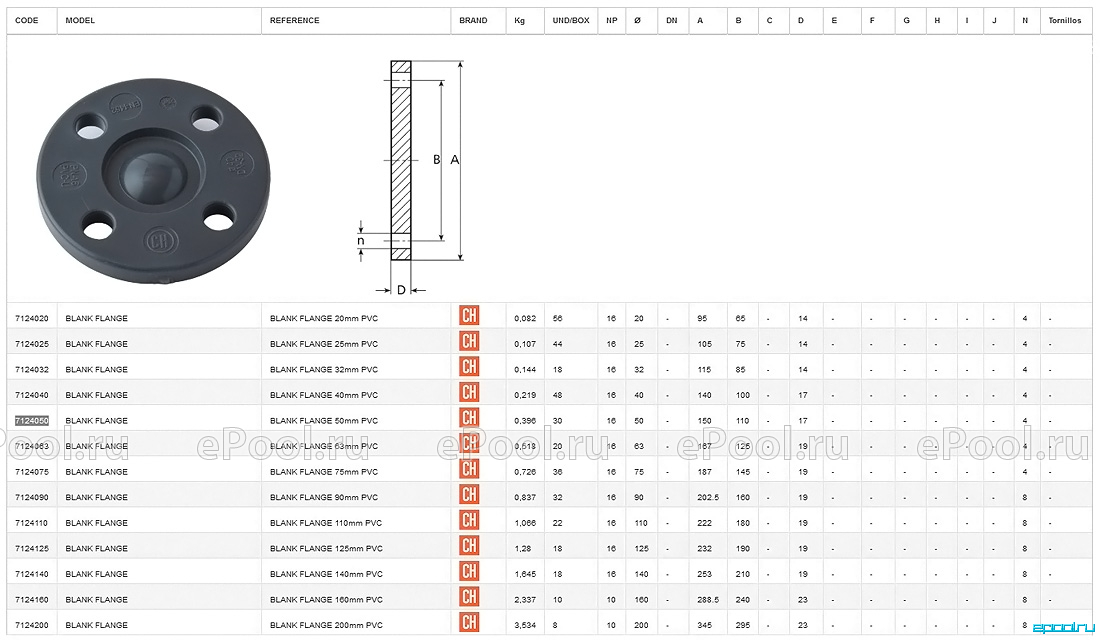
Task: Click product code 7124025
Action: click(x=32, y=344)
